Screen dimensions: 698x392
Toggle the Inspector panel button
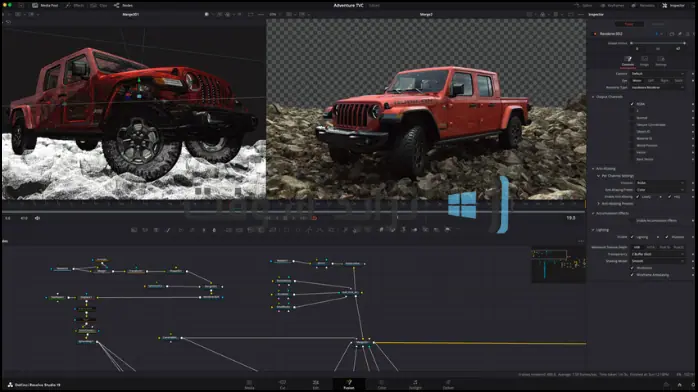(x=673, y=5)
